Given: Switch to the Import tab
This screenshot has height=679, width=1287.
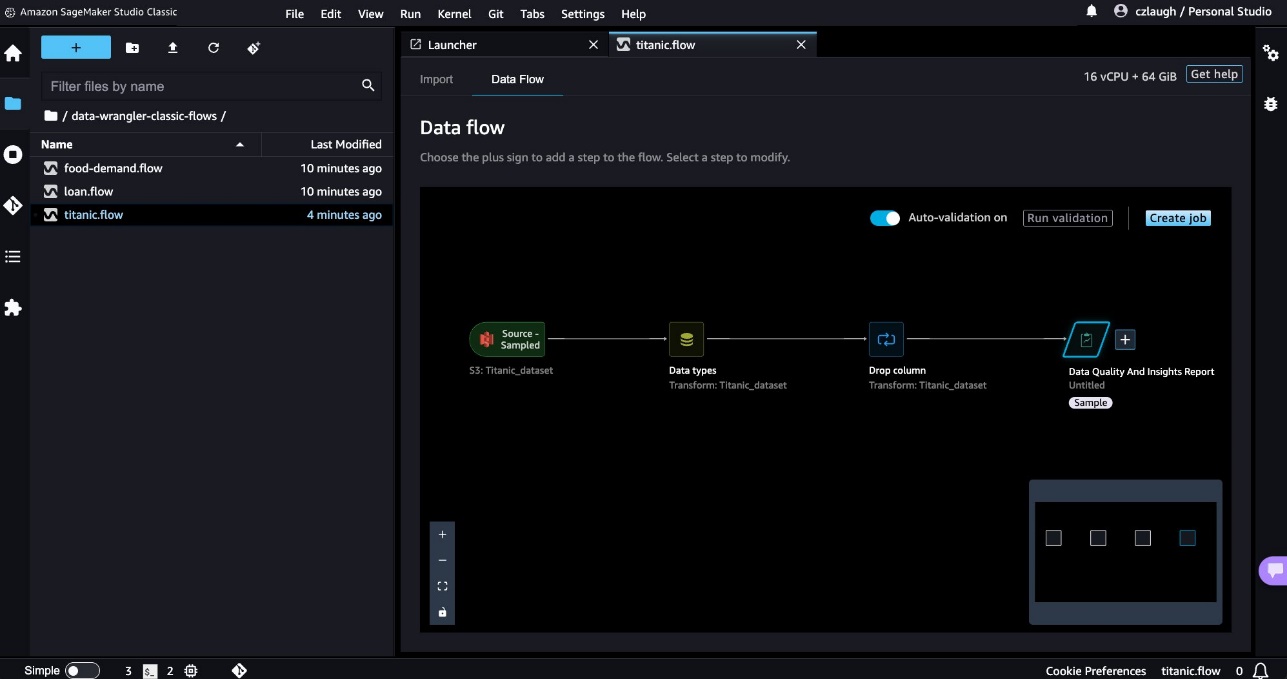Looking at the screenshot, I should pos(436,79).
